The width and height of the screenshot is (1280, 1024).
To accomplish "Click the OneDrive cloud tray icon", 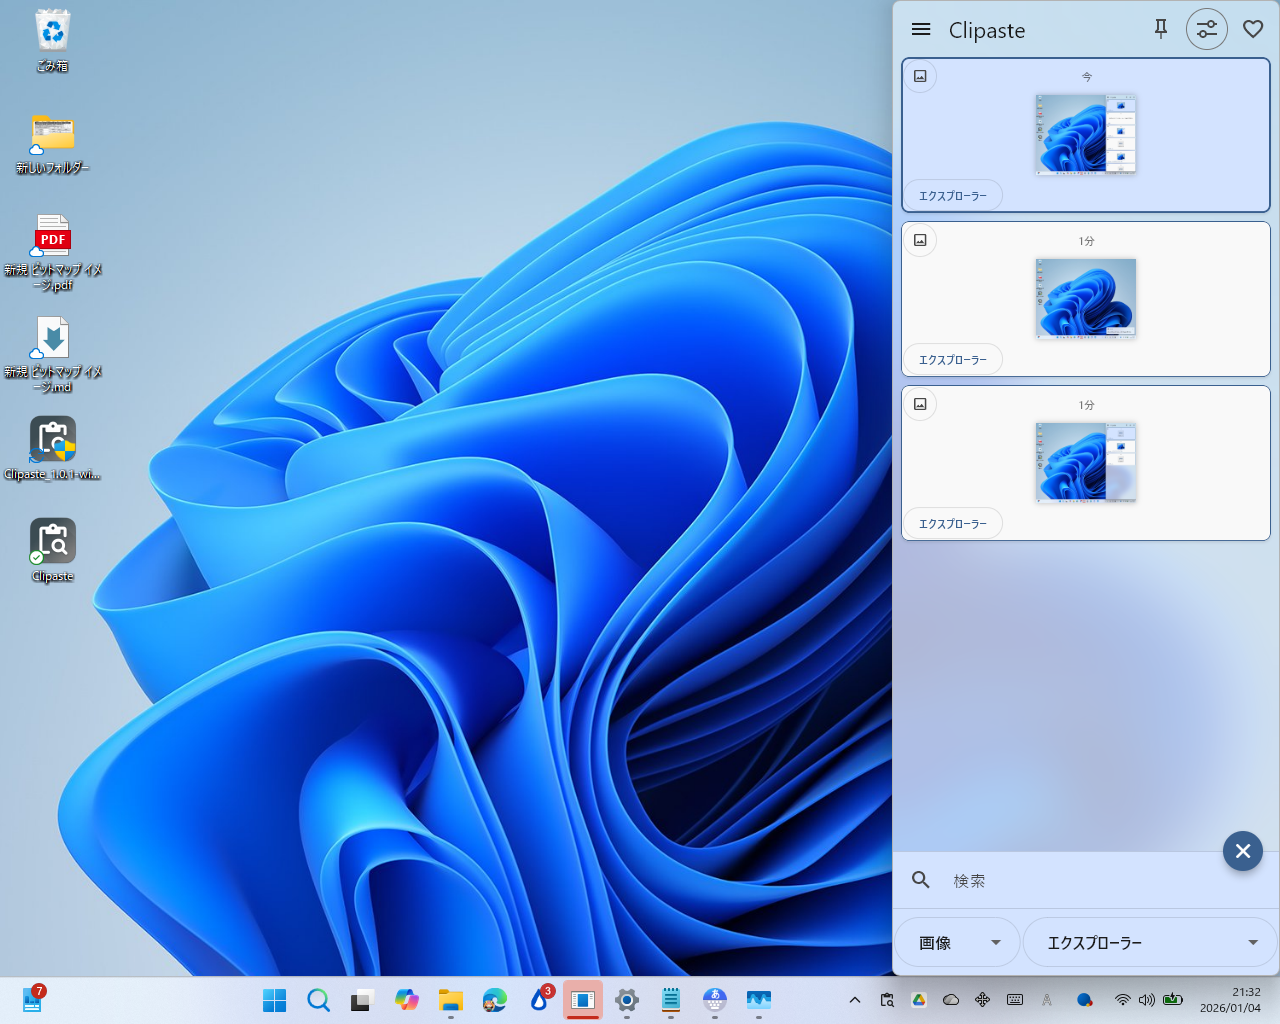I will 951,1000.
